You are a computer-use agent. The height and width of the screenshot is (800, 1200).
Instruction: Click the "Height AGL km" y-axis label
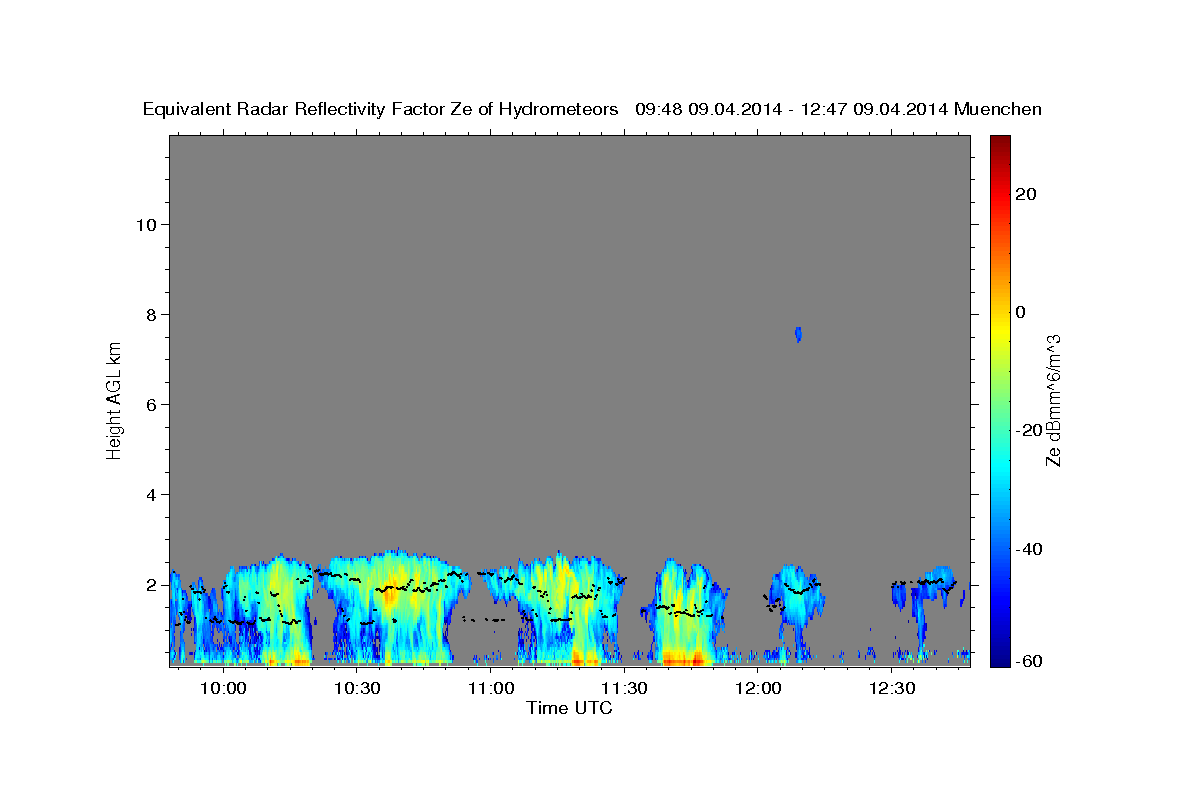114,400
